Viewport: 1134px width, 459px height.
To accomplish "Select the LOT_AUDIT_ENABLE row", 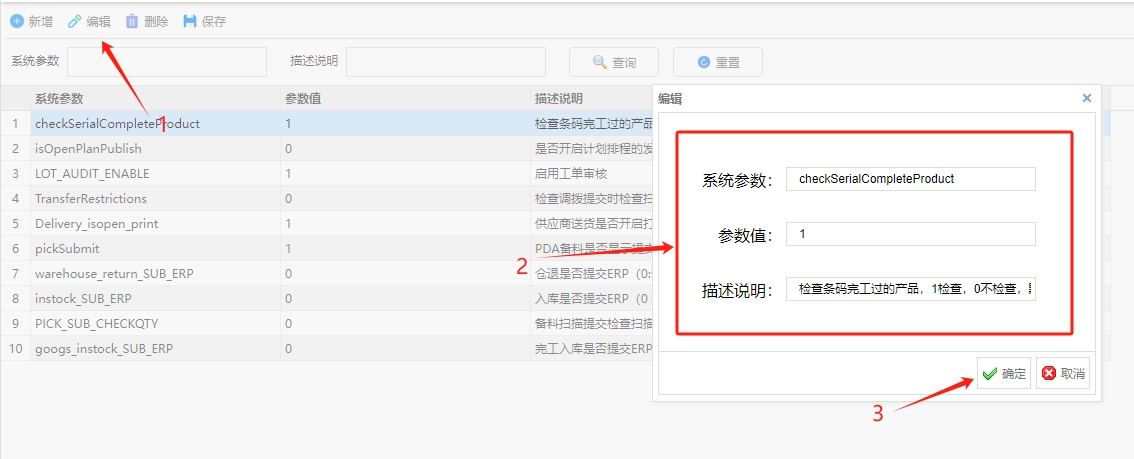I will 92,174.
